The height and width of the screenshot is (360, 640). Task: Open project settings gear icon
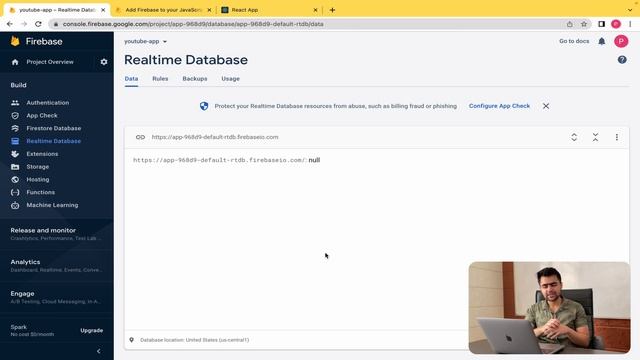[x=104, y=62]
